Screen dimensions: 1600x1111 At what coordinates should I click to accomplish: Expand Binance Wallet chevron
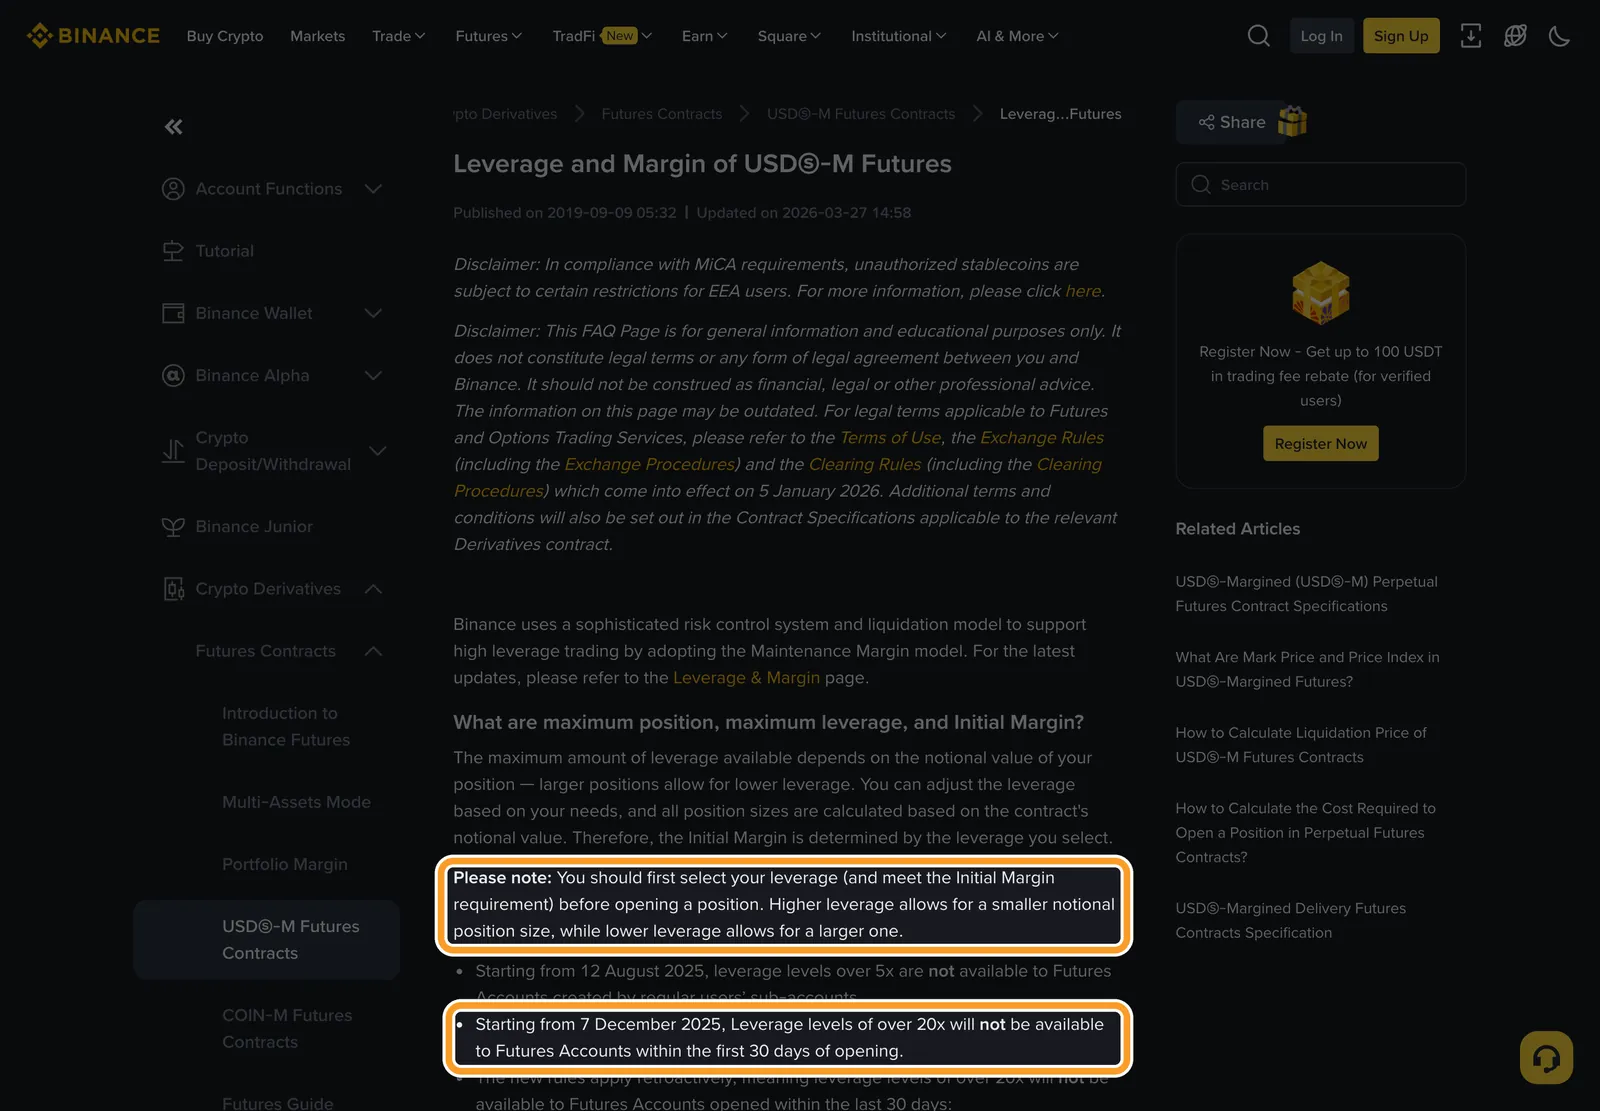coord(373,313)
